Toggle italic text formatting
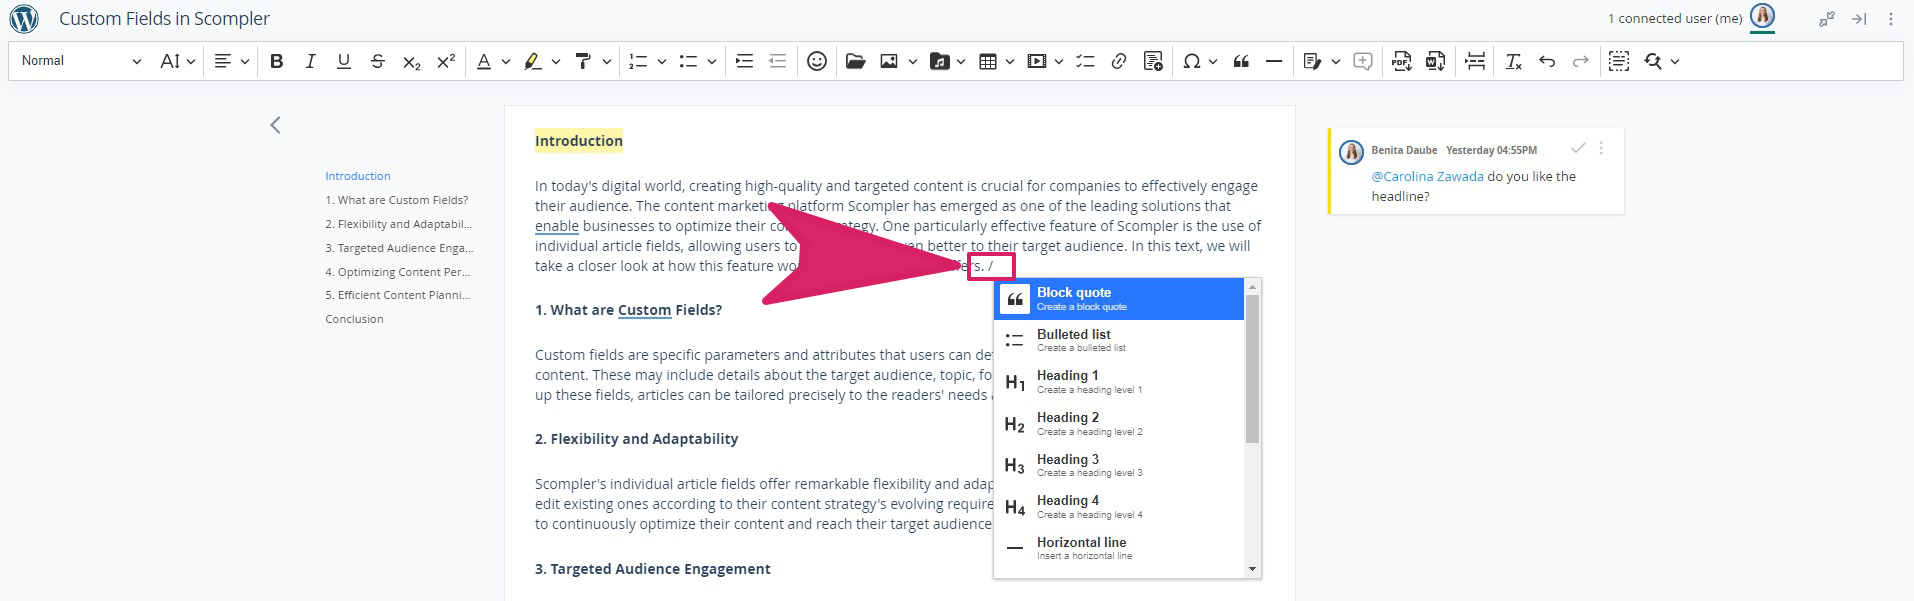 pyautogui.click(x=310, y=61)
